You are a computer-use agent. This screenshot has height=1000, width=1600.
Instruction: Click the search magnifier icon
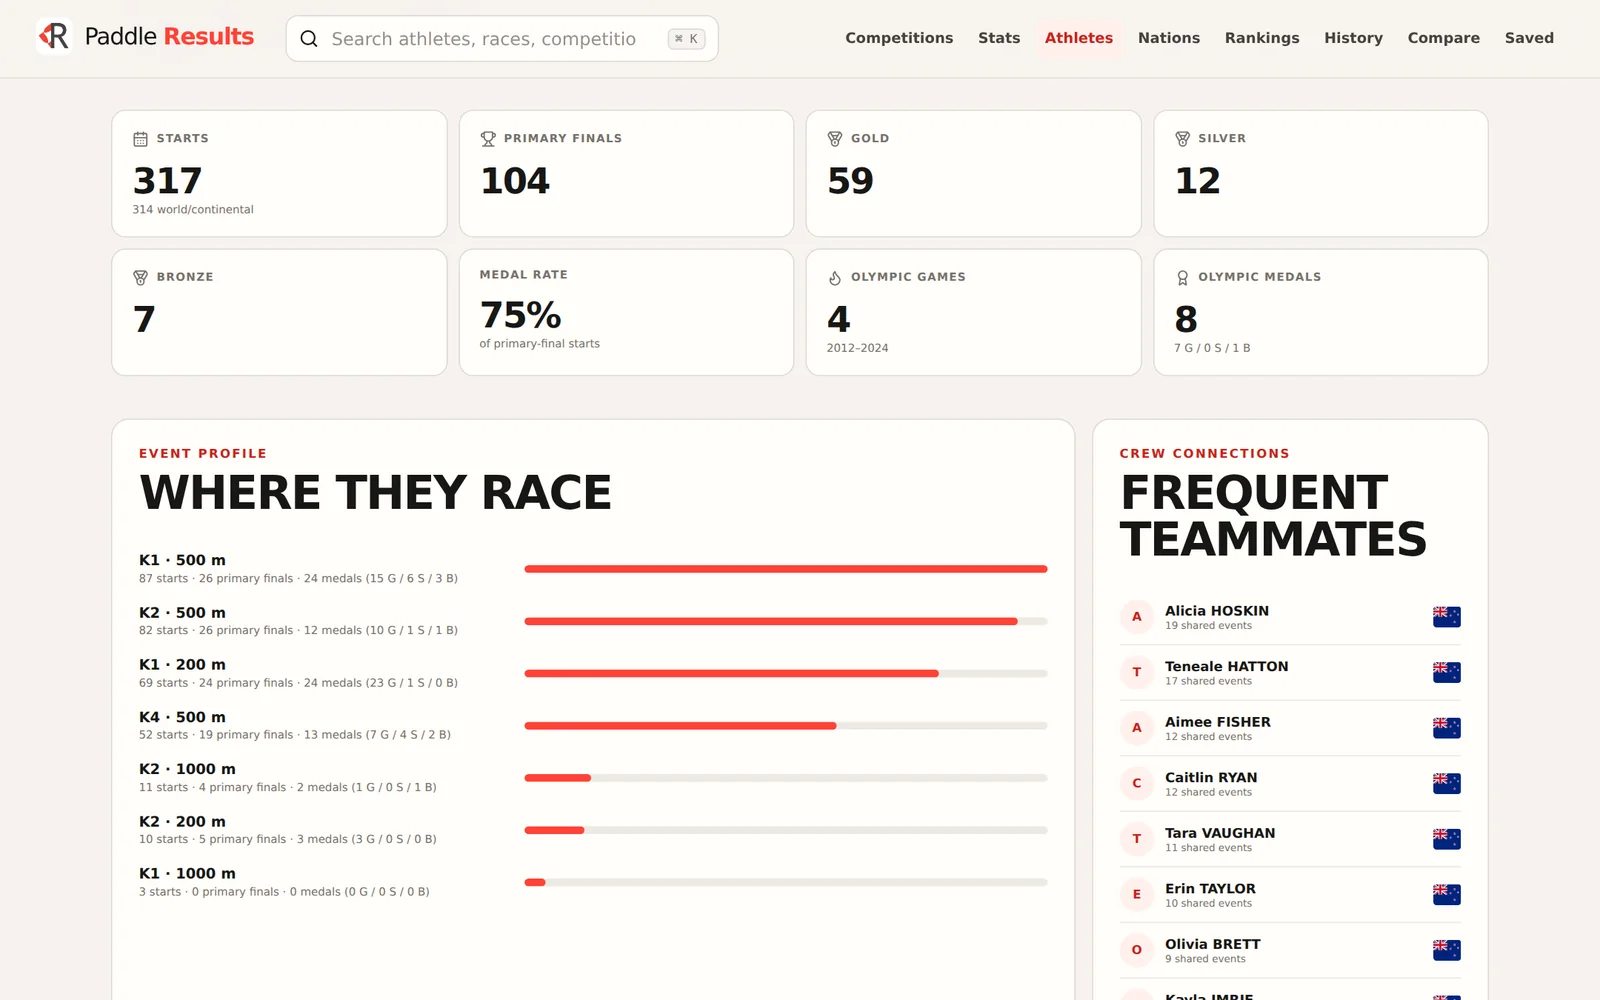pyautogui.click(x=309, y=39)
